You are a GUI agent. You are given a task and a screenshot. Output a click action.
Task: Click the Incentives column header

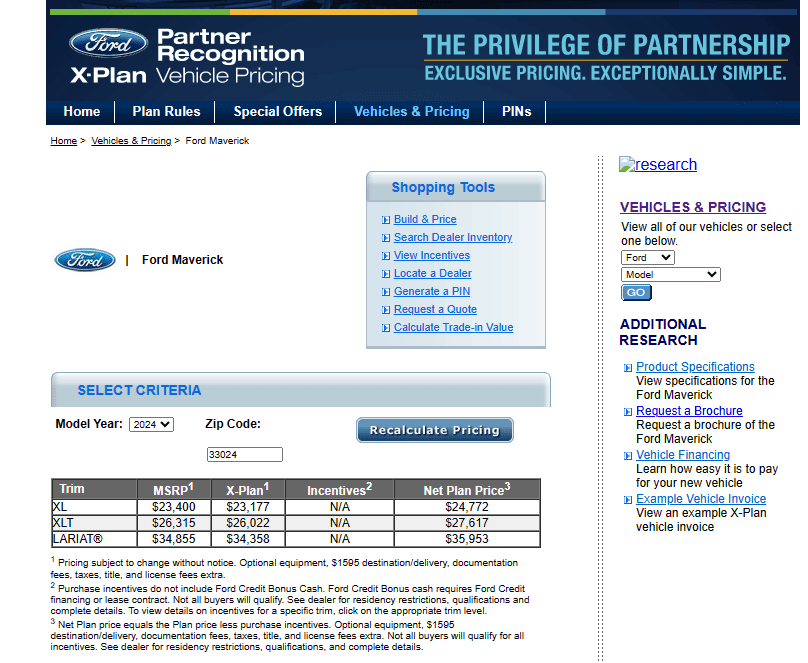coord(340,489)
